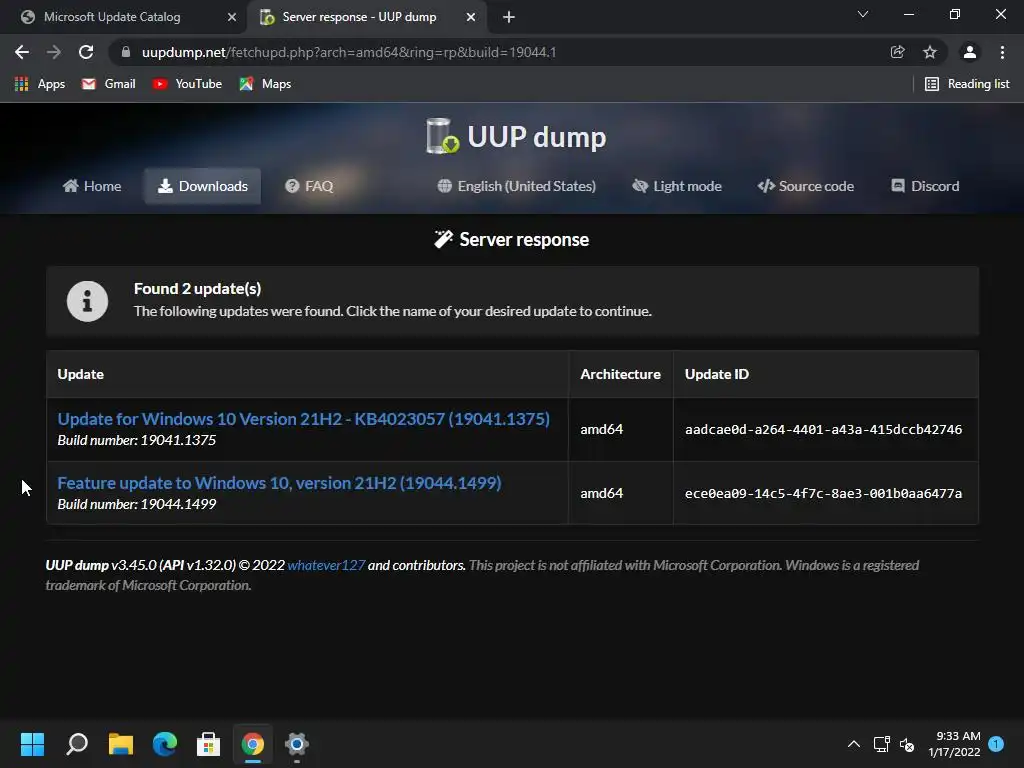Share this page using the share icon

897,52
